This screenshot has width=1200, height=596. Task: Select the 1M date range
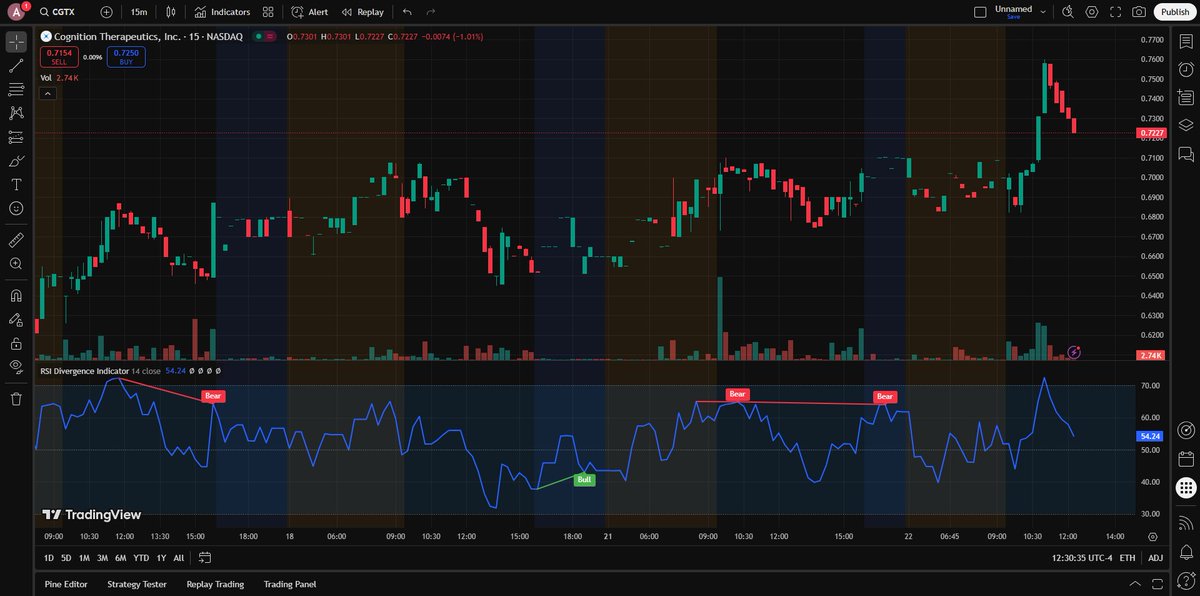click(84, 558)
